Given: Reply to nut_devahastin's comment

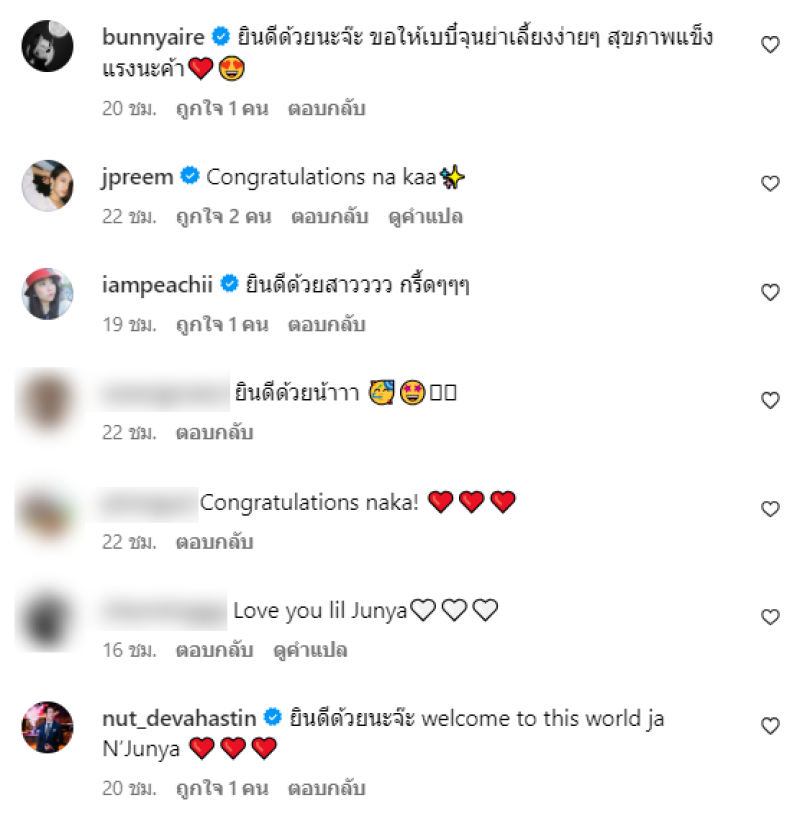Looking at the screenshot, I should tap(327, 788).
